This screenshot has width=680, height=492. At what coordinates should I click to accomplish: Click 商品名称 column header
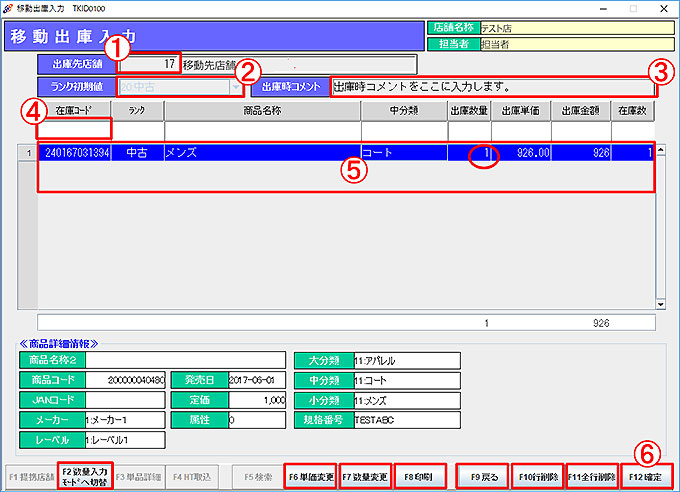tap(262, 111)
